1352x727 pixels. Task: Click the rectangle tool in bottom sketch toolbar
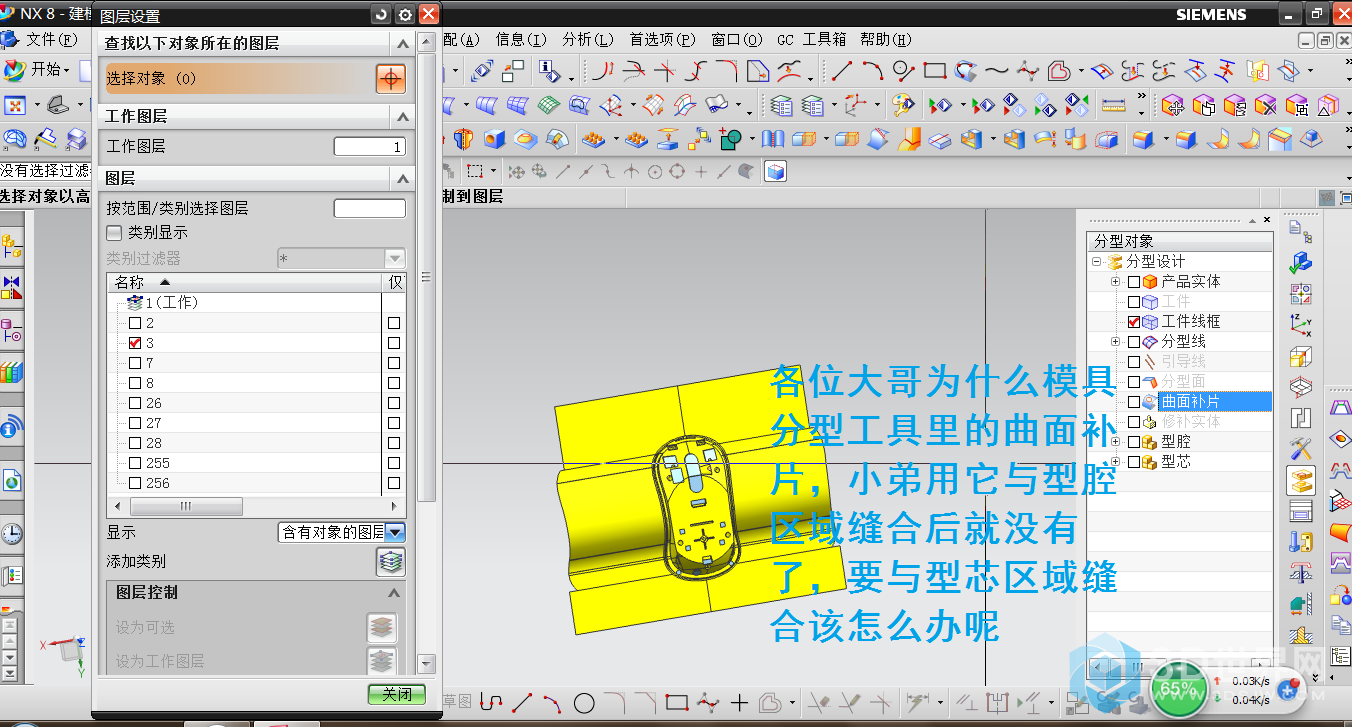[x=677, y=702]
